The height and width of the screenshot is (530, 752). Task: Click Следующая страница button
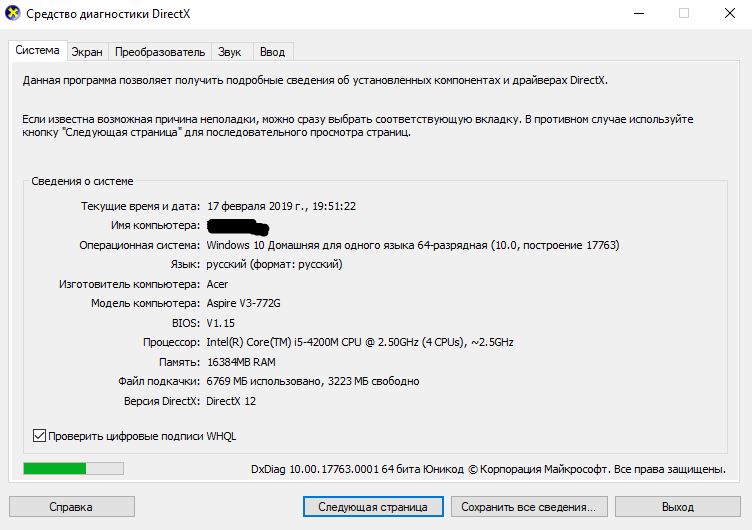pyautogui.click(x=373, y=506)
